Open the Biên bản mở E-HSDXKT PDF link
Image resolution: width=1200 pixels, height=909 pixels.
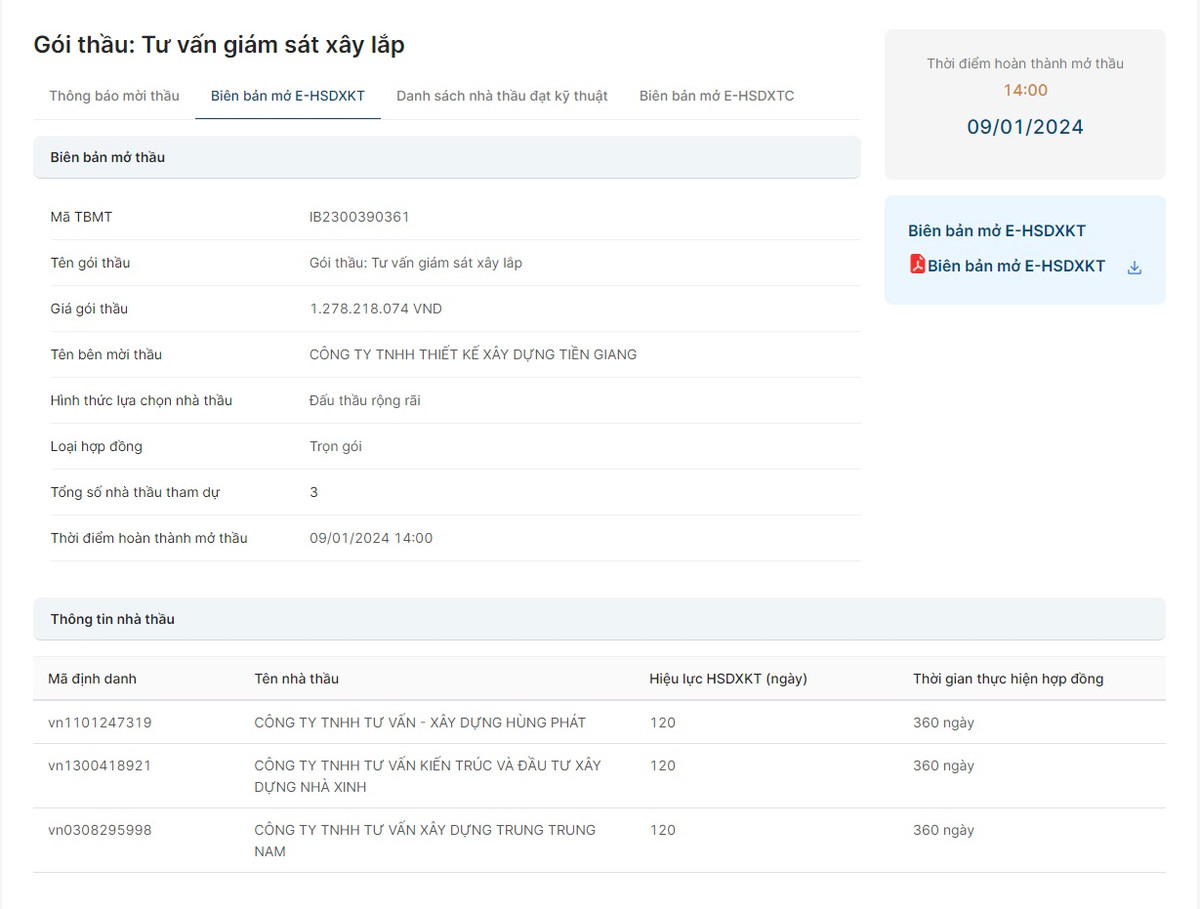point(1016,266)
